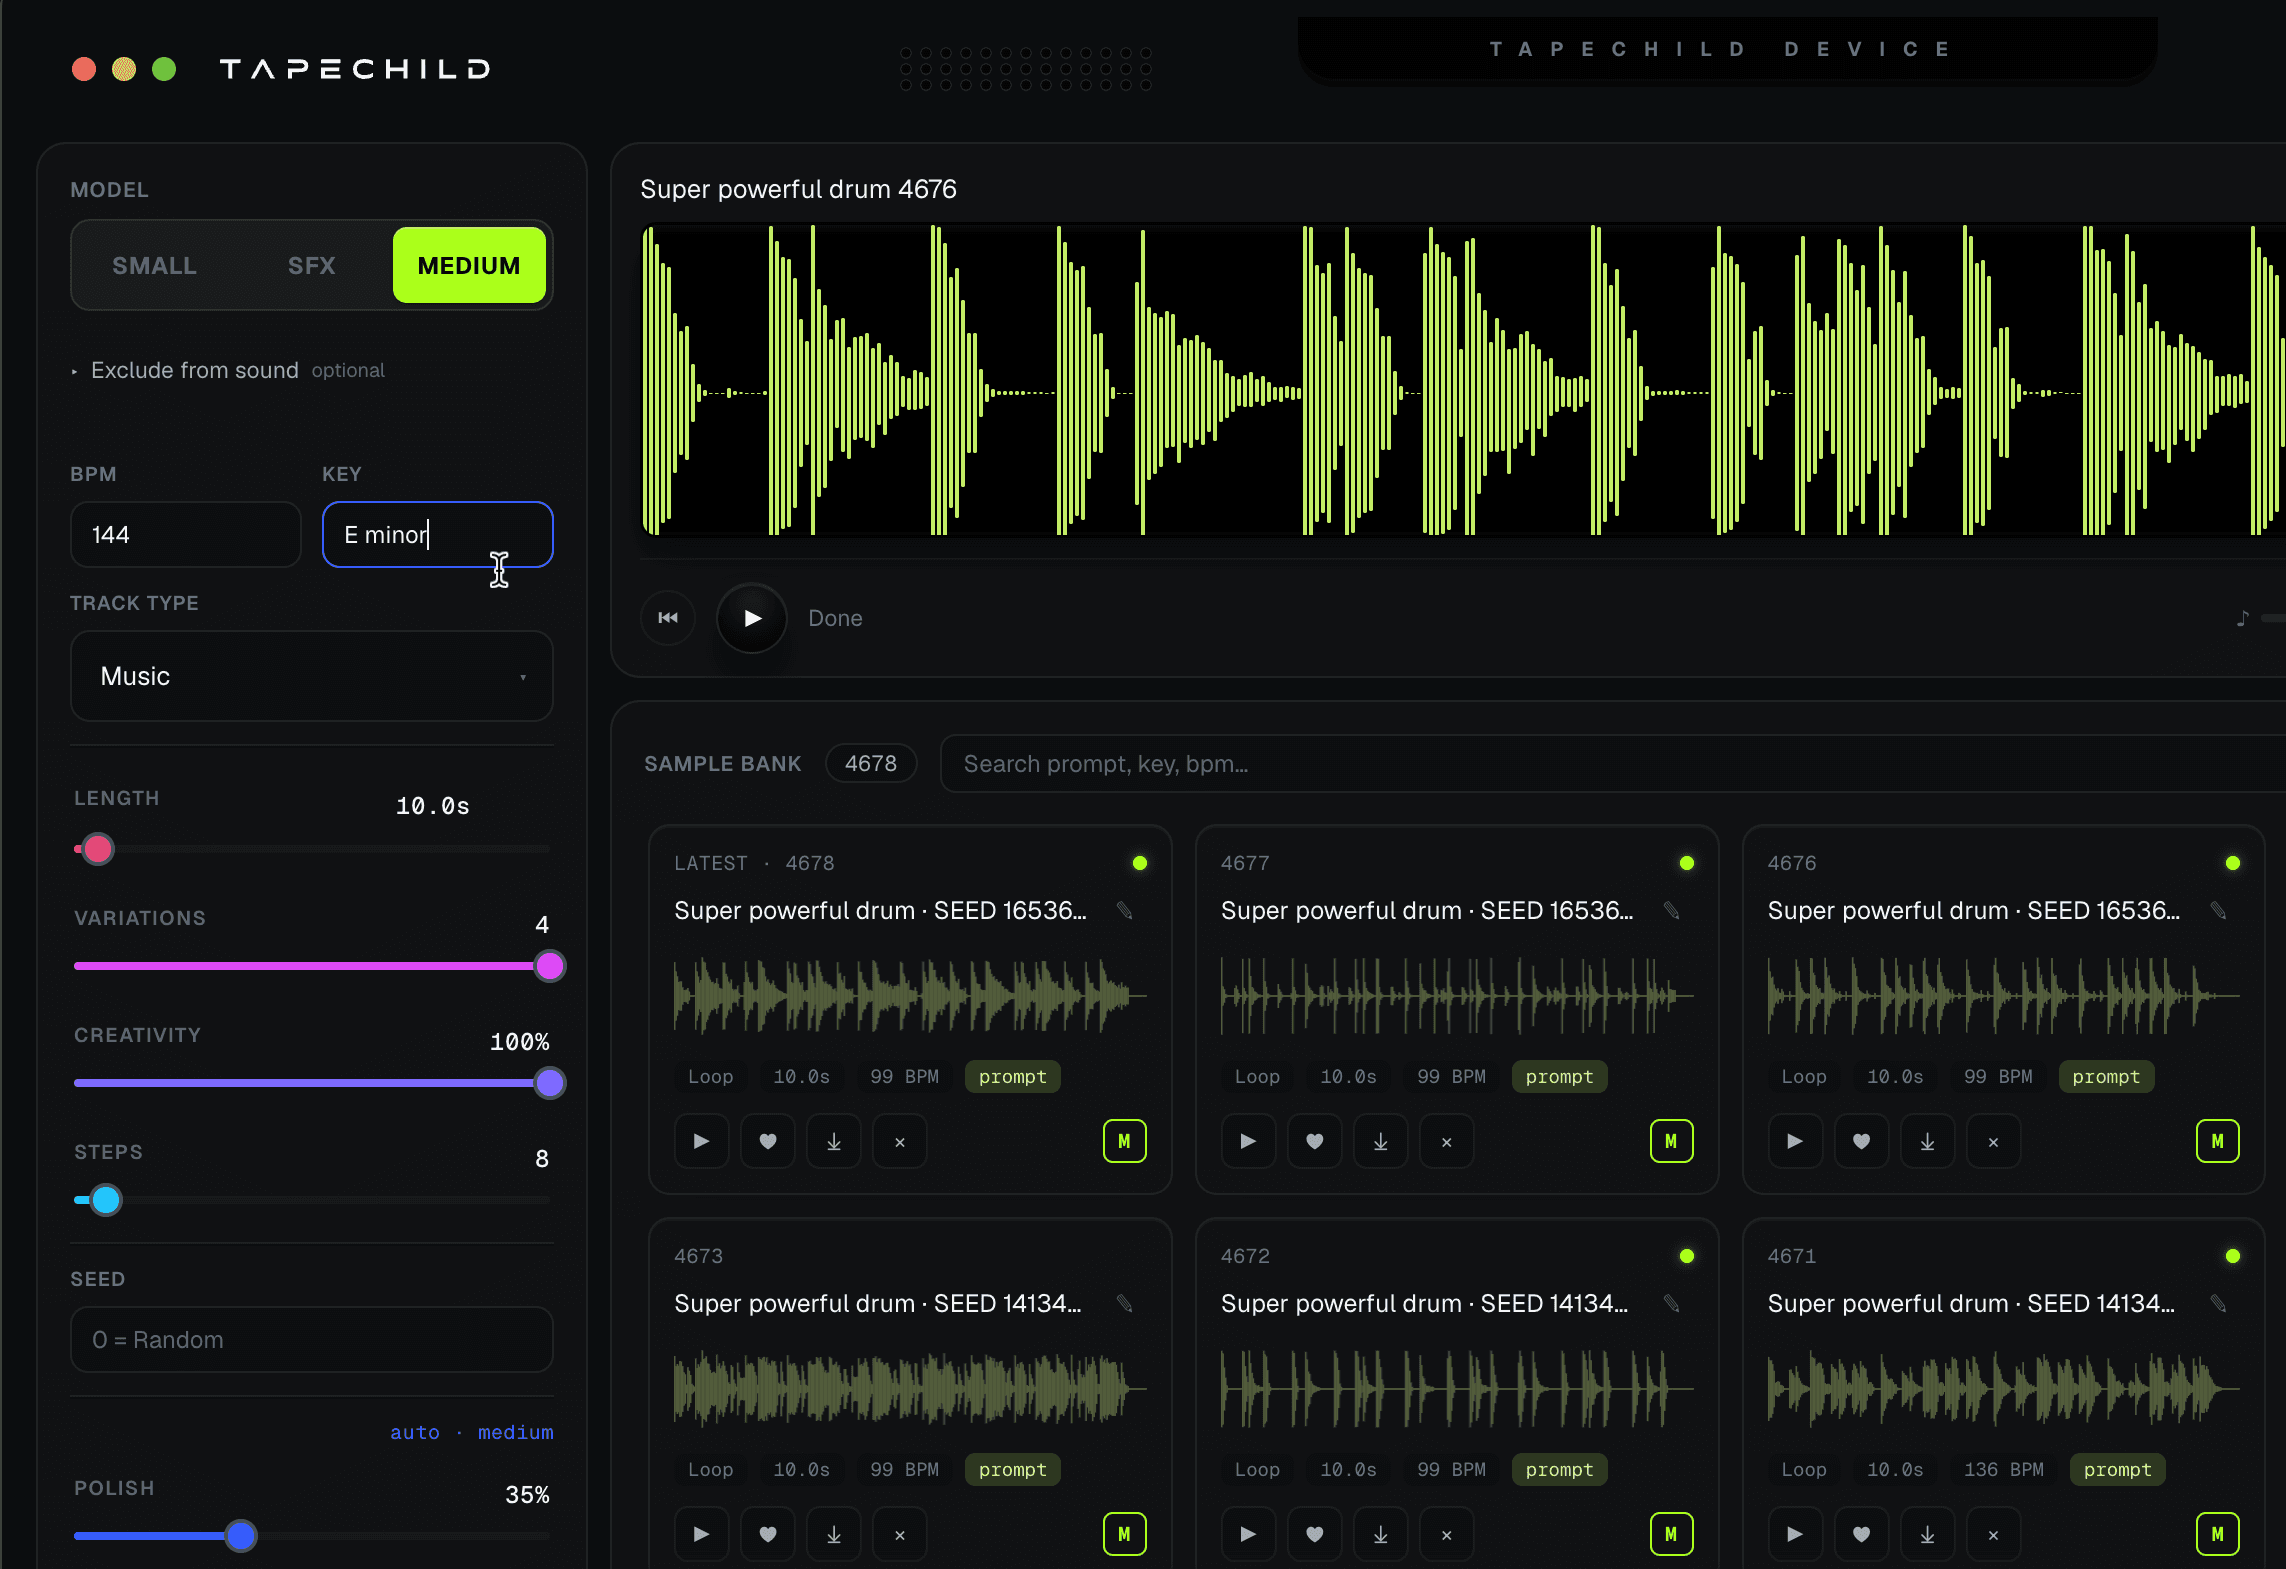Click the KEY field with E minor

pos(437,534)
